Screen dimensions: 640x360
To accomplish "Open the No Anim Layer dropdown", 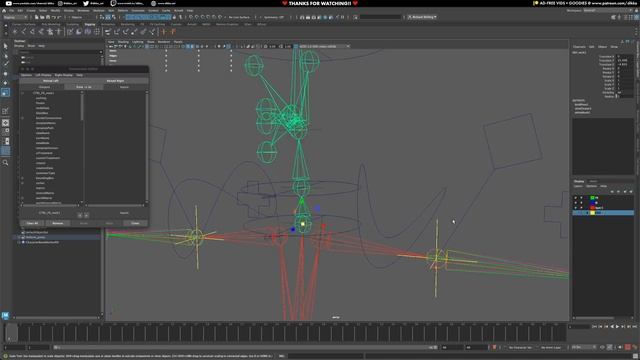I will click(x=551, y=347).
